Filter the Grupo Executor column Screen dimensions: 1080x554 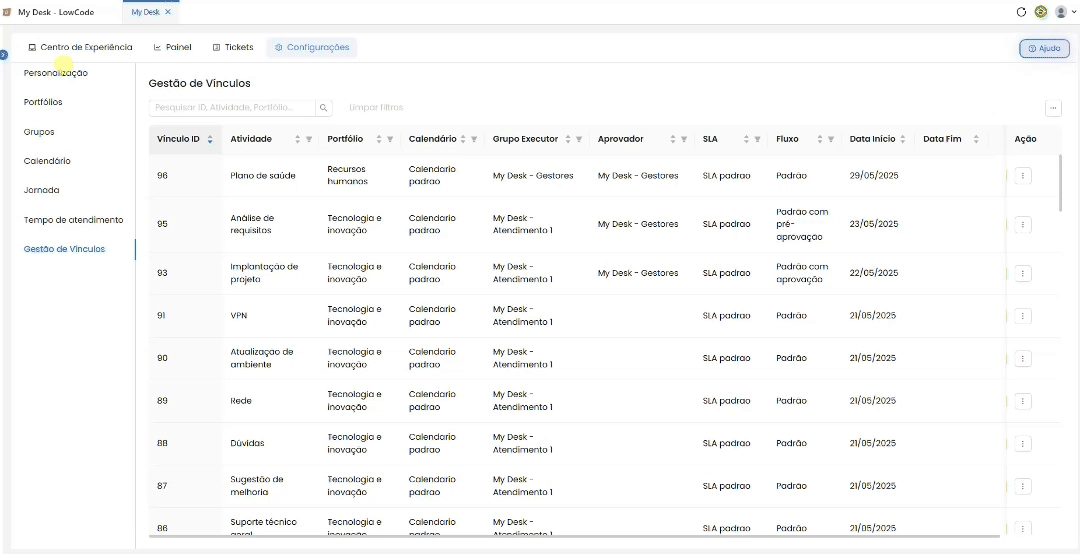click(x=579, y=139)
